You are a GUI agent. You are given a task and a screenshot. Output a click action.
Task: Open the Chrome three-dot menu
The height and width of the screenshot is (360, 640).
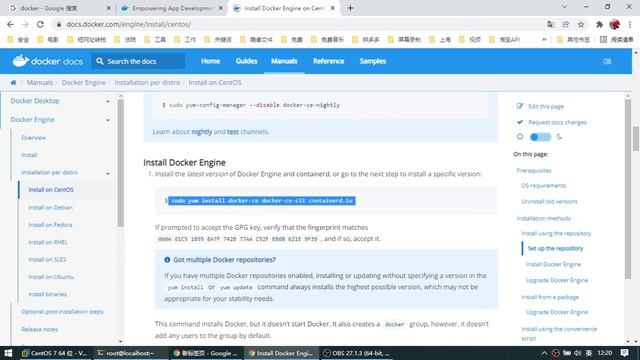(630, 24)
